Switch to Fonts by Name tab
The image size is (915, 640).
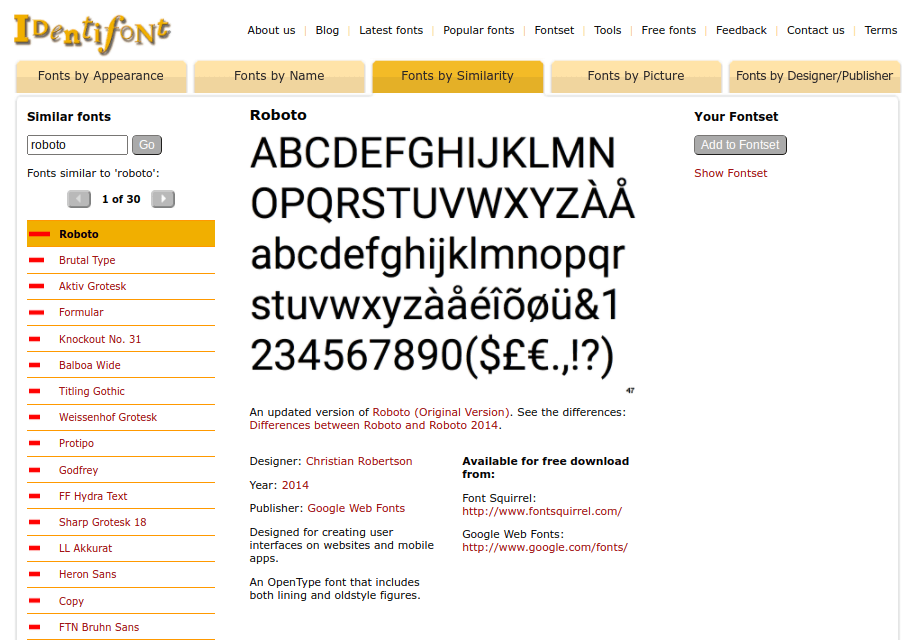tap(279, 76)
